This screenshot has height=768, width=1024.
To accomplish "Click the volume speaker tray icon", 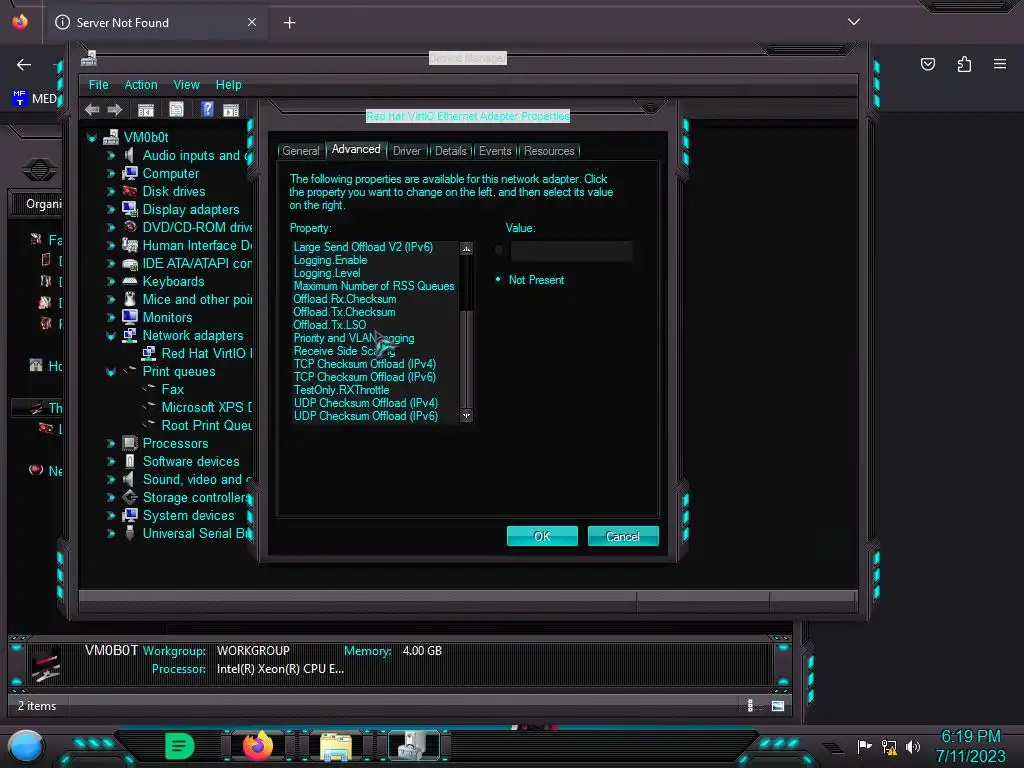I will [x=912, y=746].
